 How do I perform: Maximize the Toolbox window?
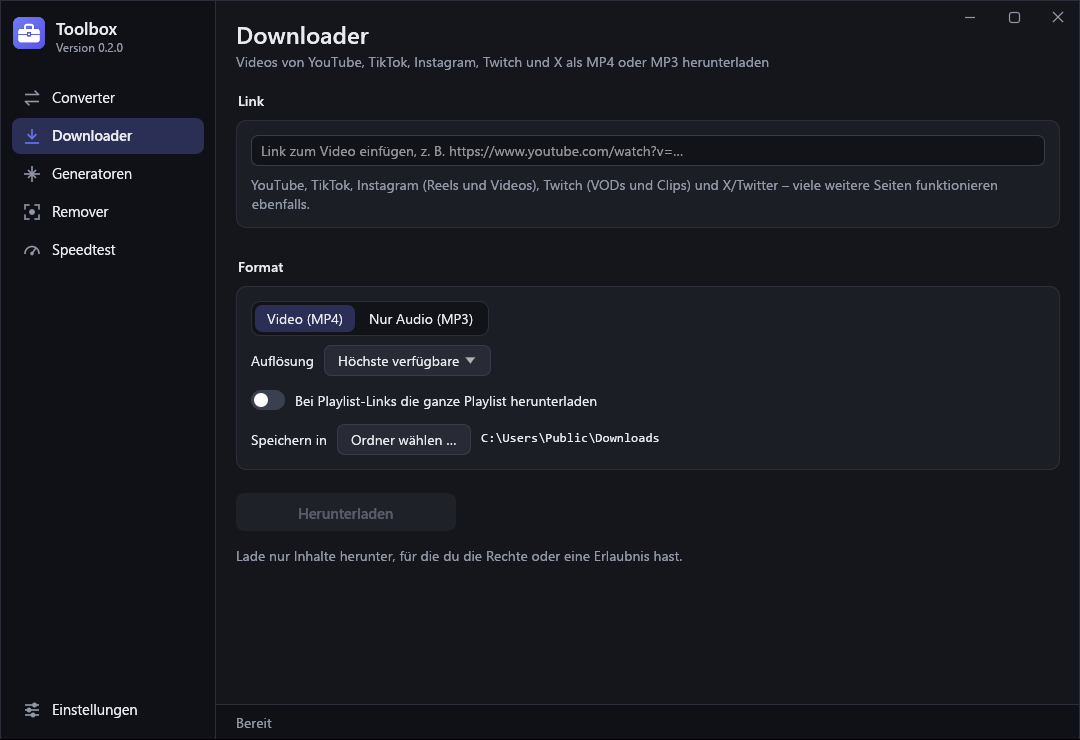coord(1014,17)
